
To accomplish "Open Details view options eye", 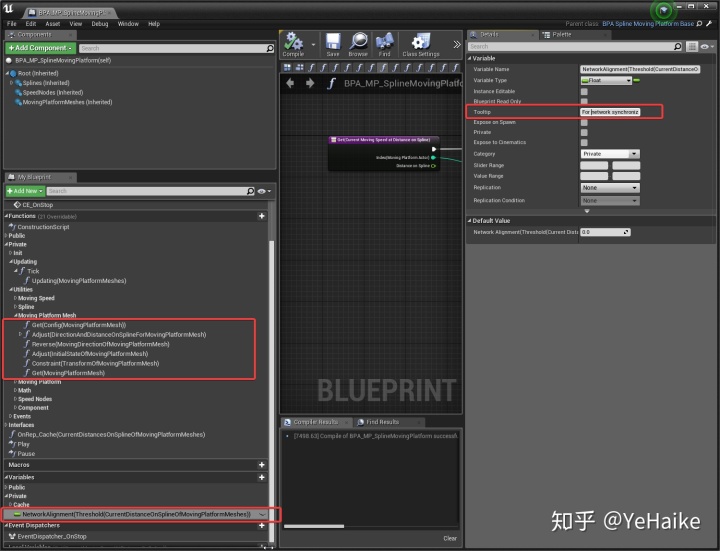I will [706, 46].
